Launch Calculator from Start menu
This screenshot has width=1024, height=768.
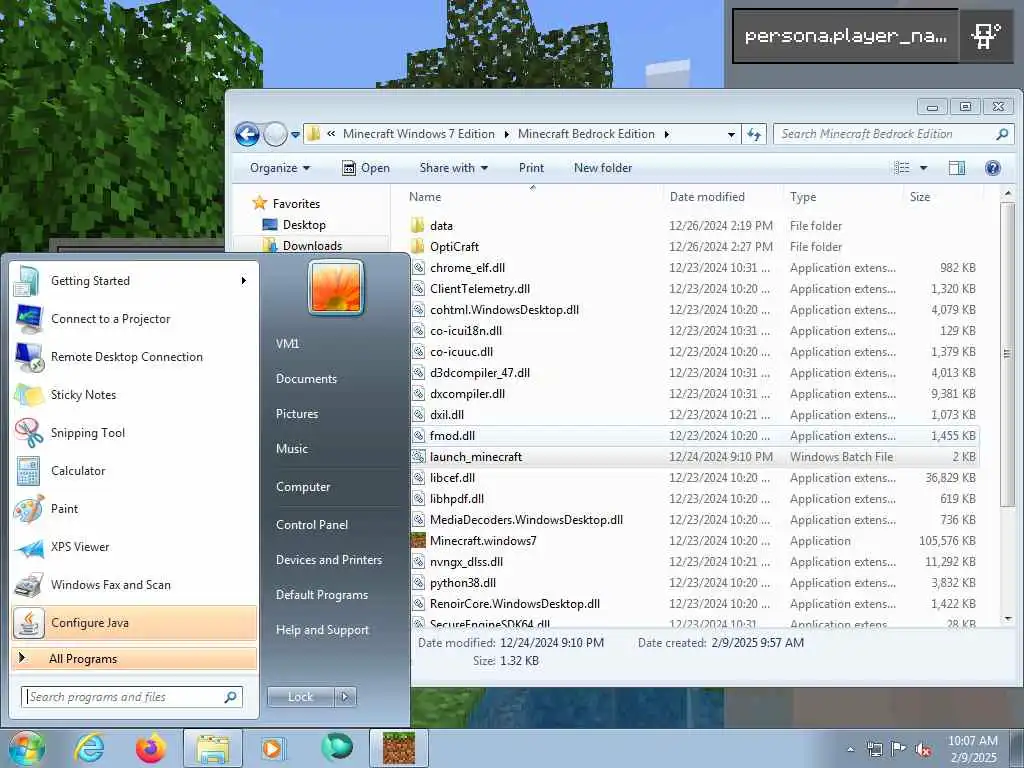pyautogui.click(x=134, y=470)
